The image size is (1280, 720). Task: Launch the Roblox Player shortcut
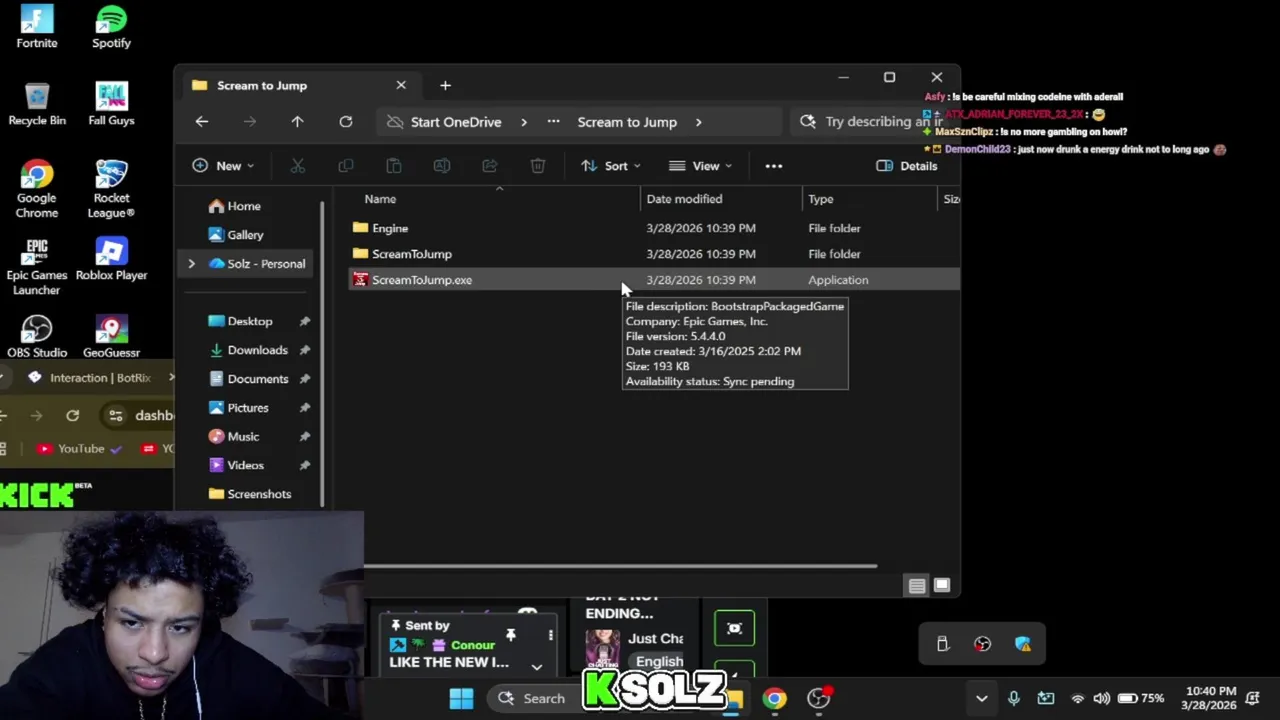(x=111, y=259)
